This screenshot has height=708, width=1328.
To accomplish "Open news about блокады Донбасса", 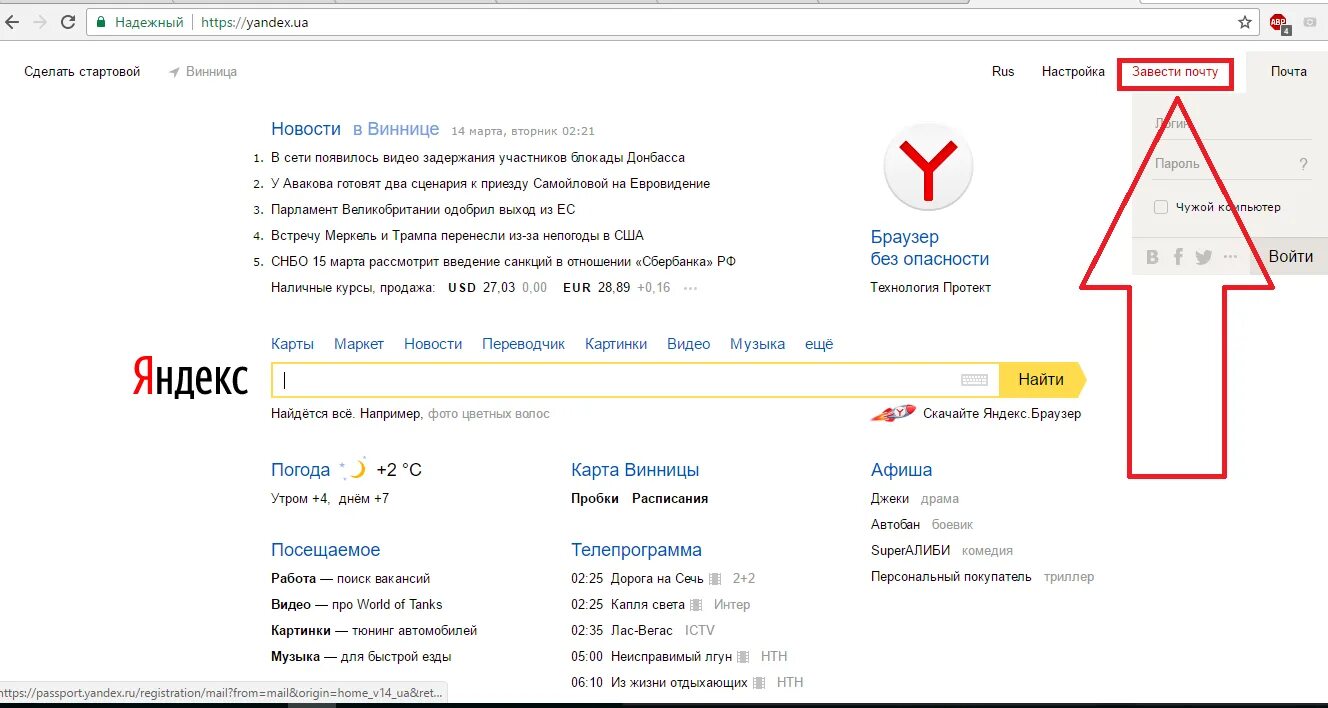I will tap(478, 158).
